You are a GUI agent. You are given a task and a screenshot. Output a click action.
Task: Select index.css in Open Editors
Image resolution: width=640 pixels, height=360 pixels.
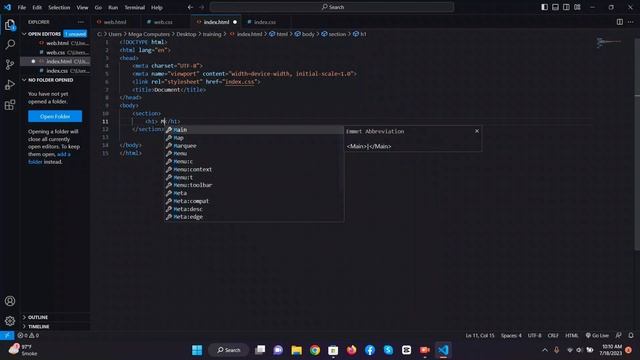coord(55,71)
